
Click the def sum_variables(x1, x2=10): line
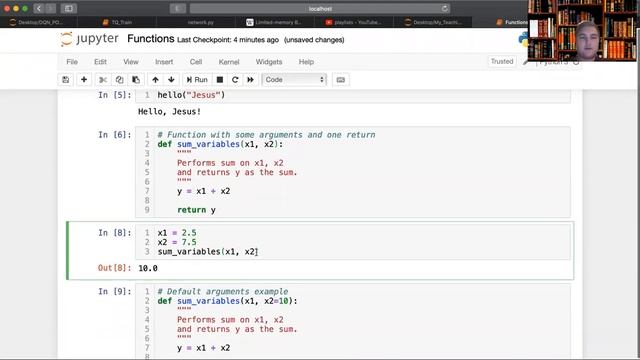(228, 301)
